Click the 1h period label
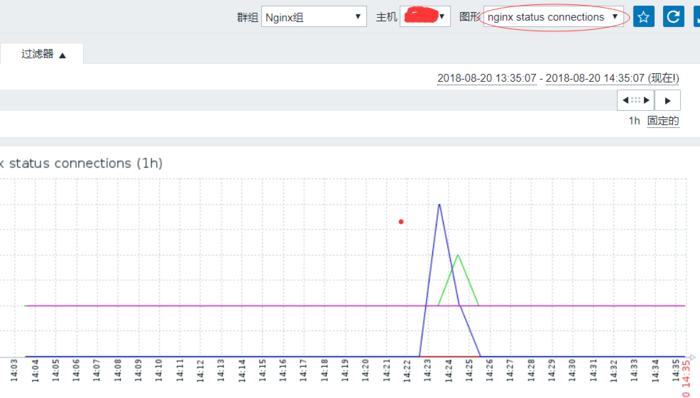700x398 pixels. pos(634,121)
